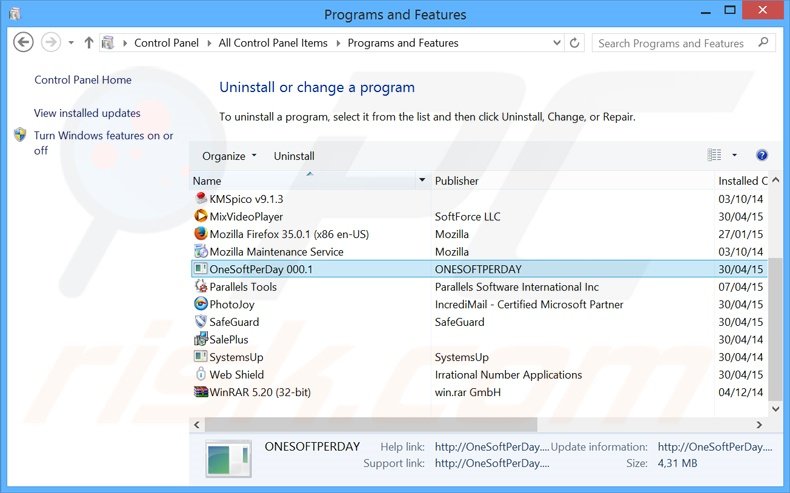Open Turn Windows features on or off
Screen dimensions: 790x493
coord(103,143)
